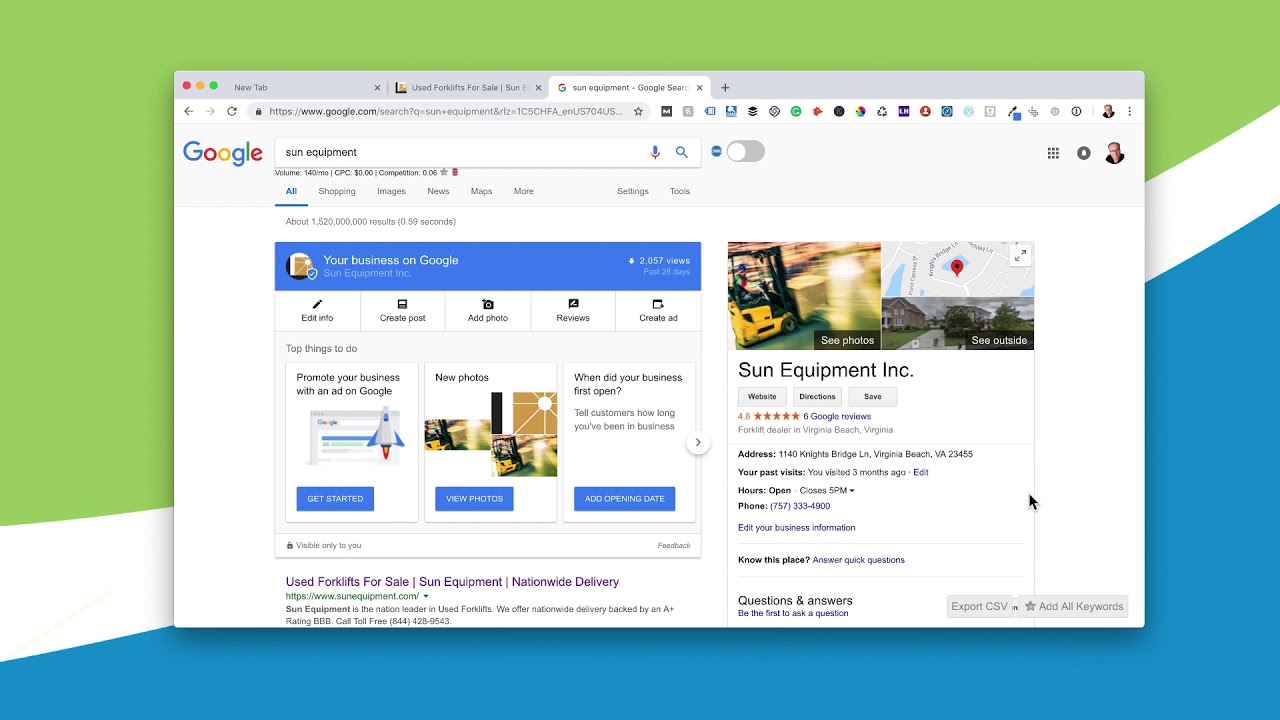
Task: Click Add All Keywords button
Action: coord(1073,606)
